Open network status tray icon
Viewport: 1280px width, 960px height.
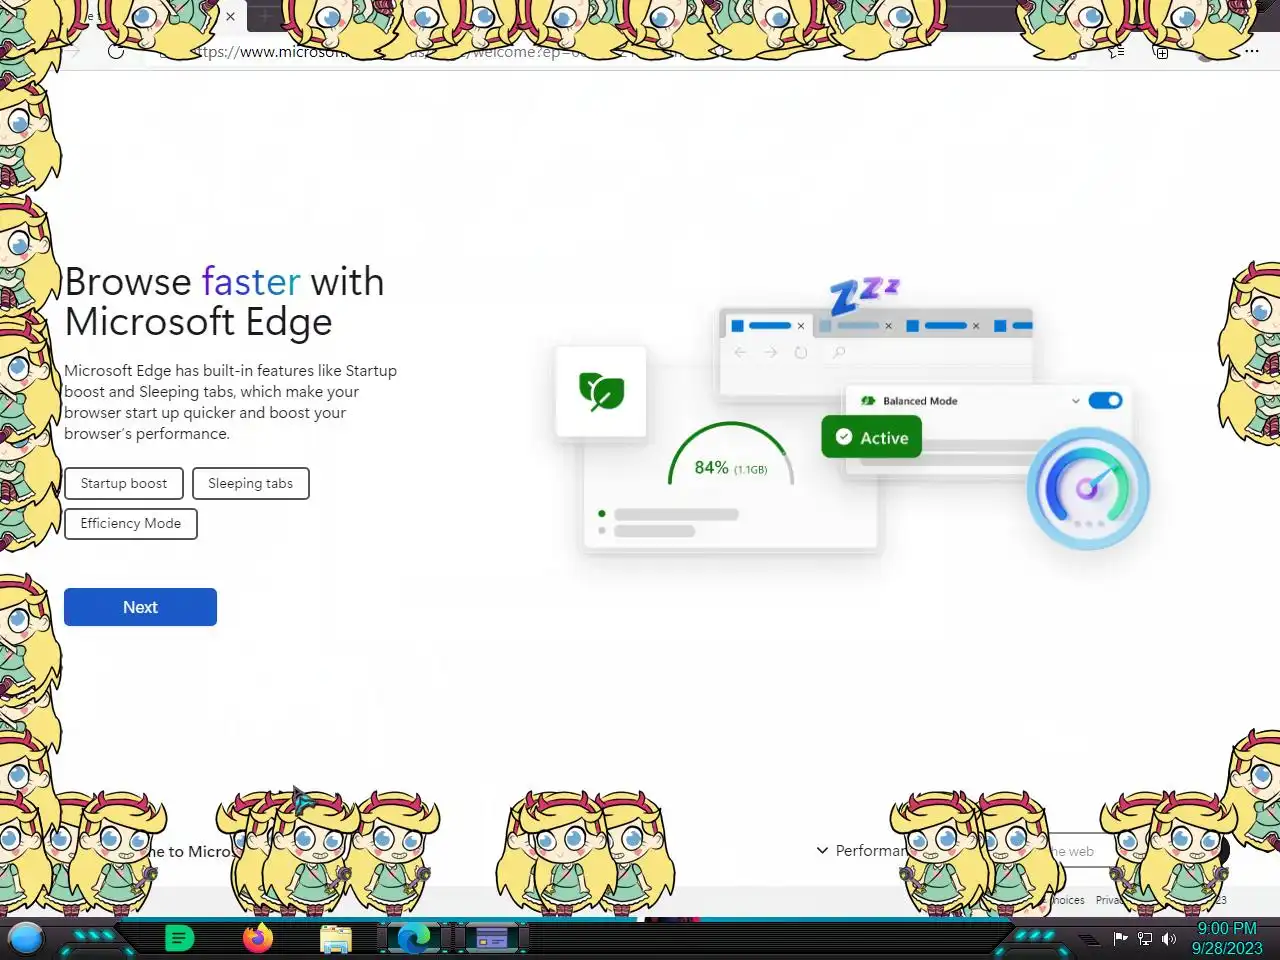coord(1145,938)
